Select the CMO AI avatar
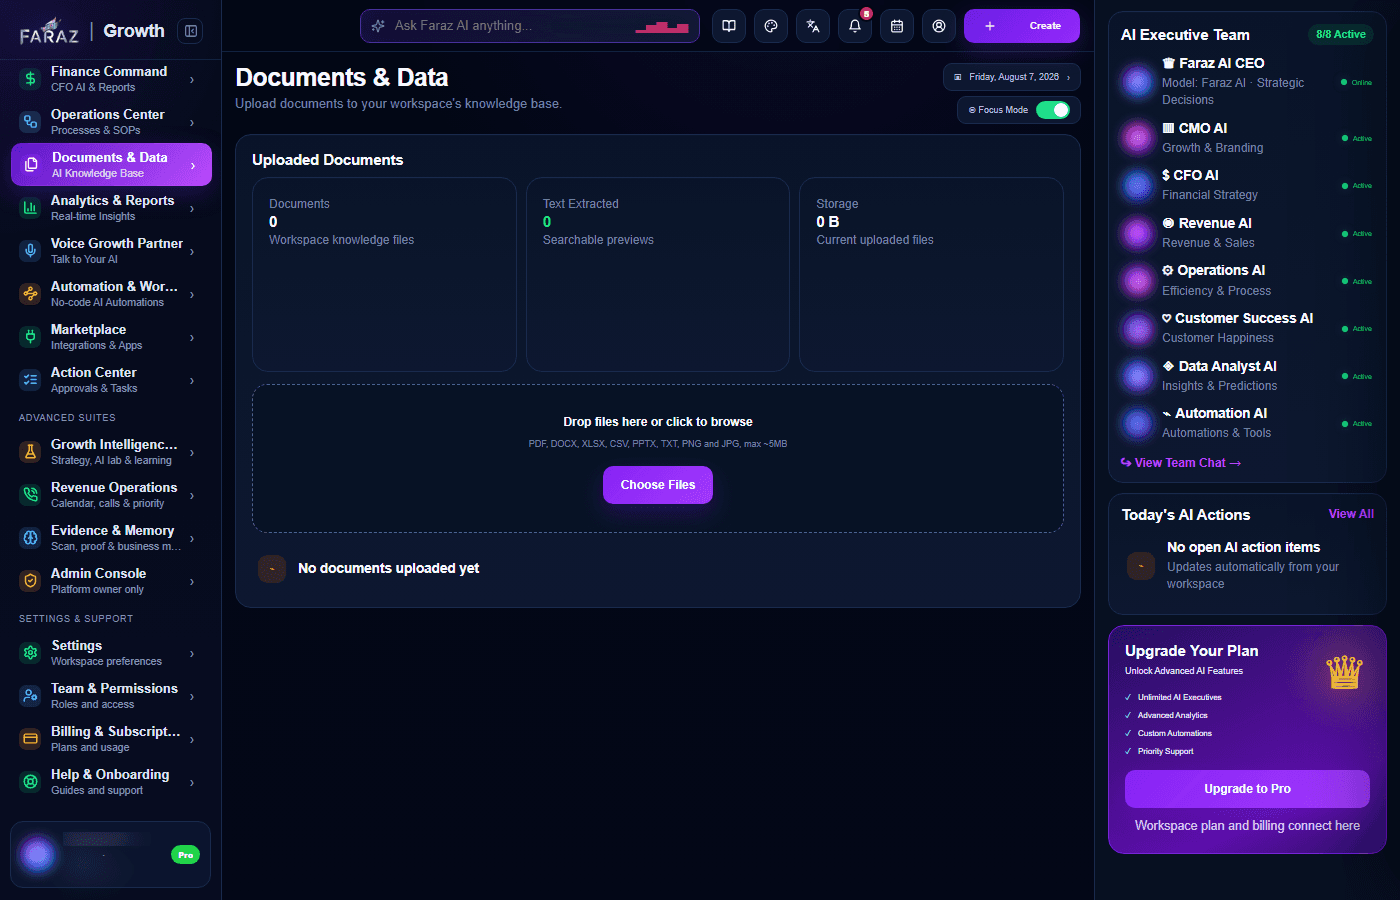The width and height of the screenshot is (1400, 900). point(1138,138)
